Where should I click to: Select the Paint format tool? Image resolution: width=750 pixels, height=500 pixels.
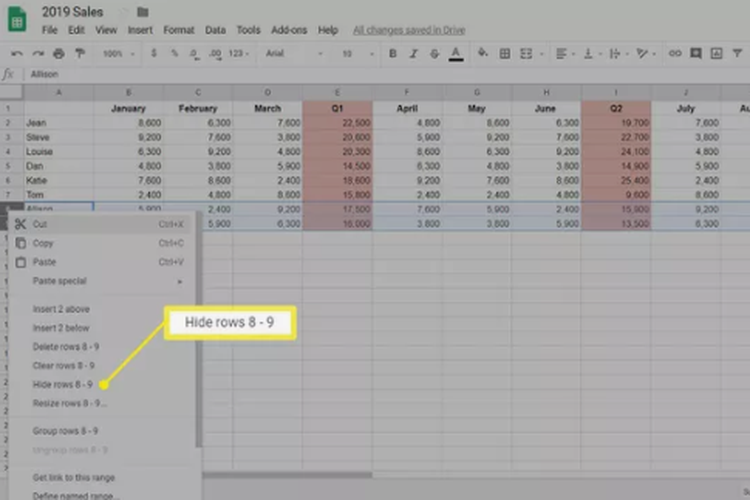click(80, 54)
